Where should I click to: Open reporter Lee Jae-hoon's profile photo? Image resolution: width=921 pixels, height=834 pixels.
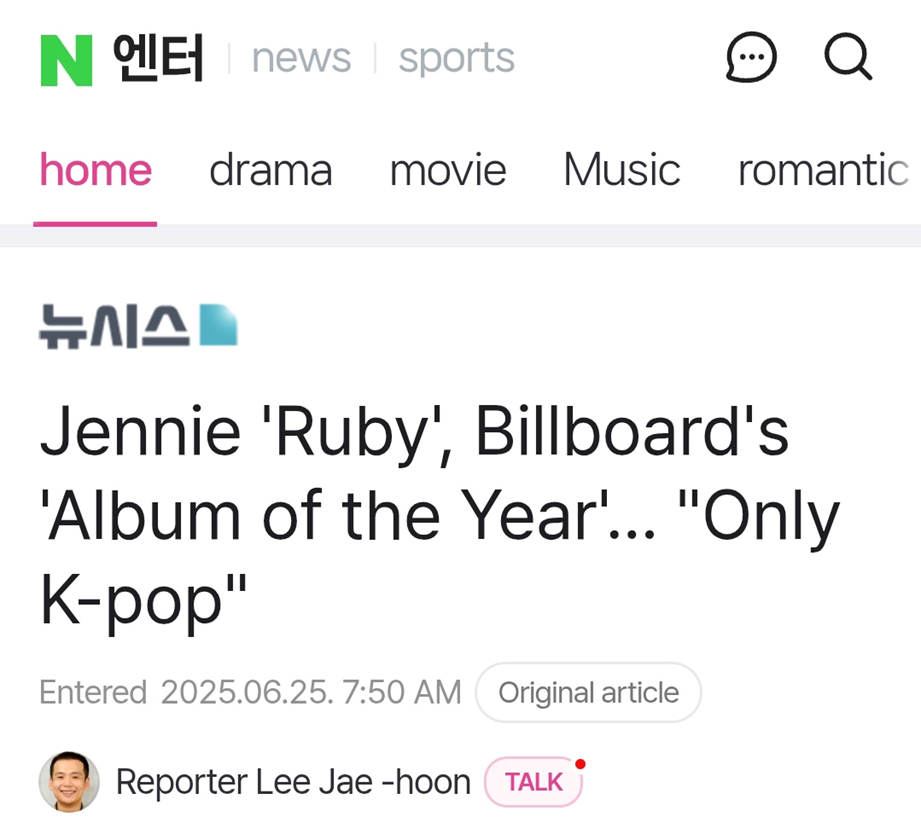pos(69,782)
